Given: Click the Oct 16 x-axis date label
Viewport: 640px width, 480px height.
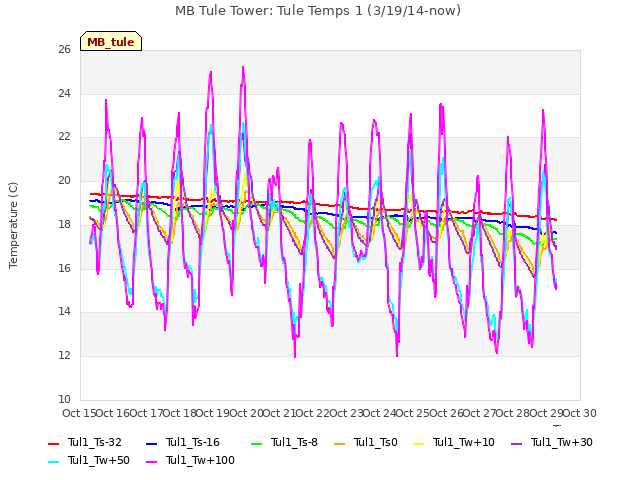Looking at the screenshot, I should pyautogui.click(x=113, y=413).
